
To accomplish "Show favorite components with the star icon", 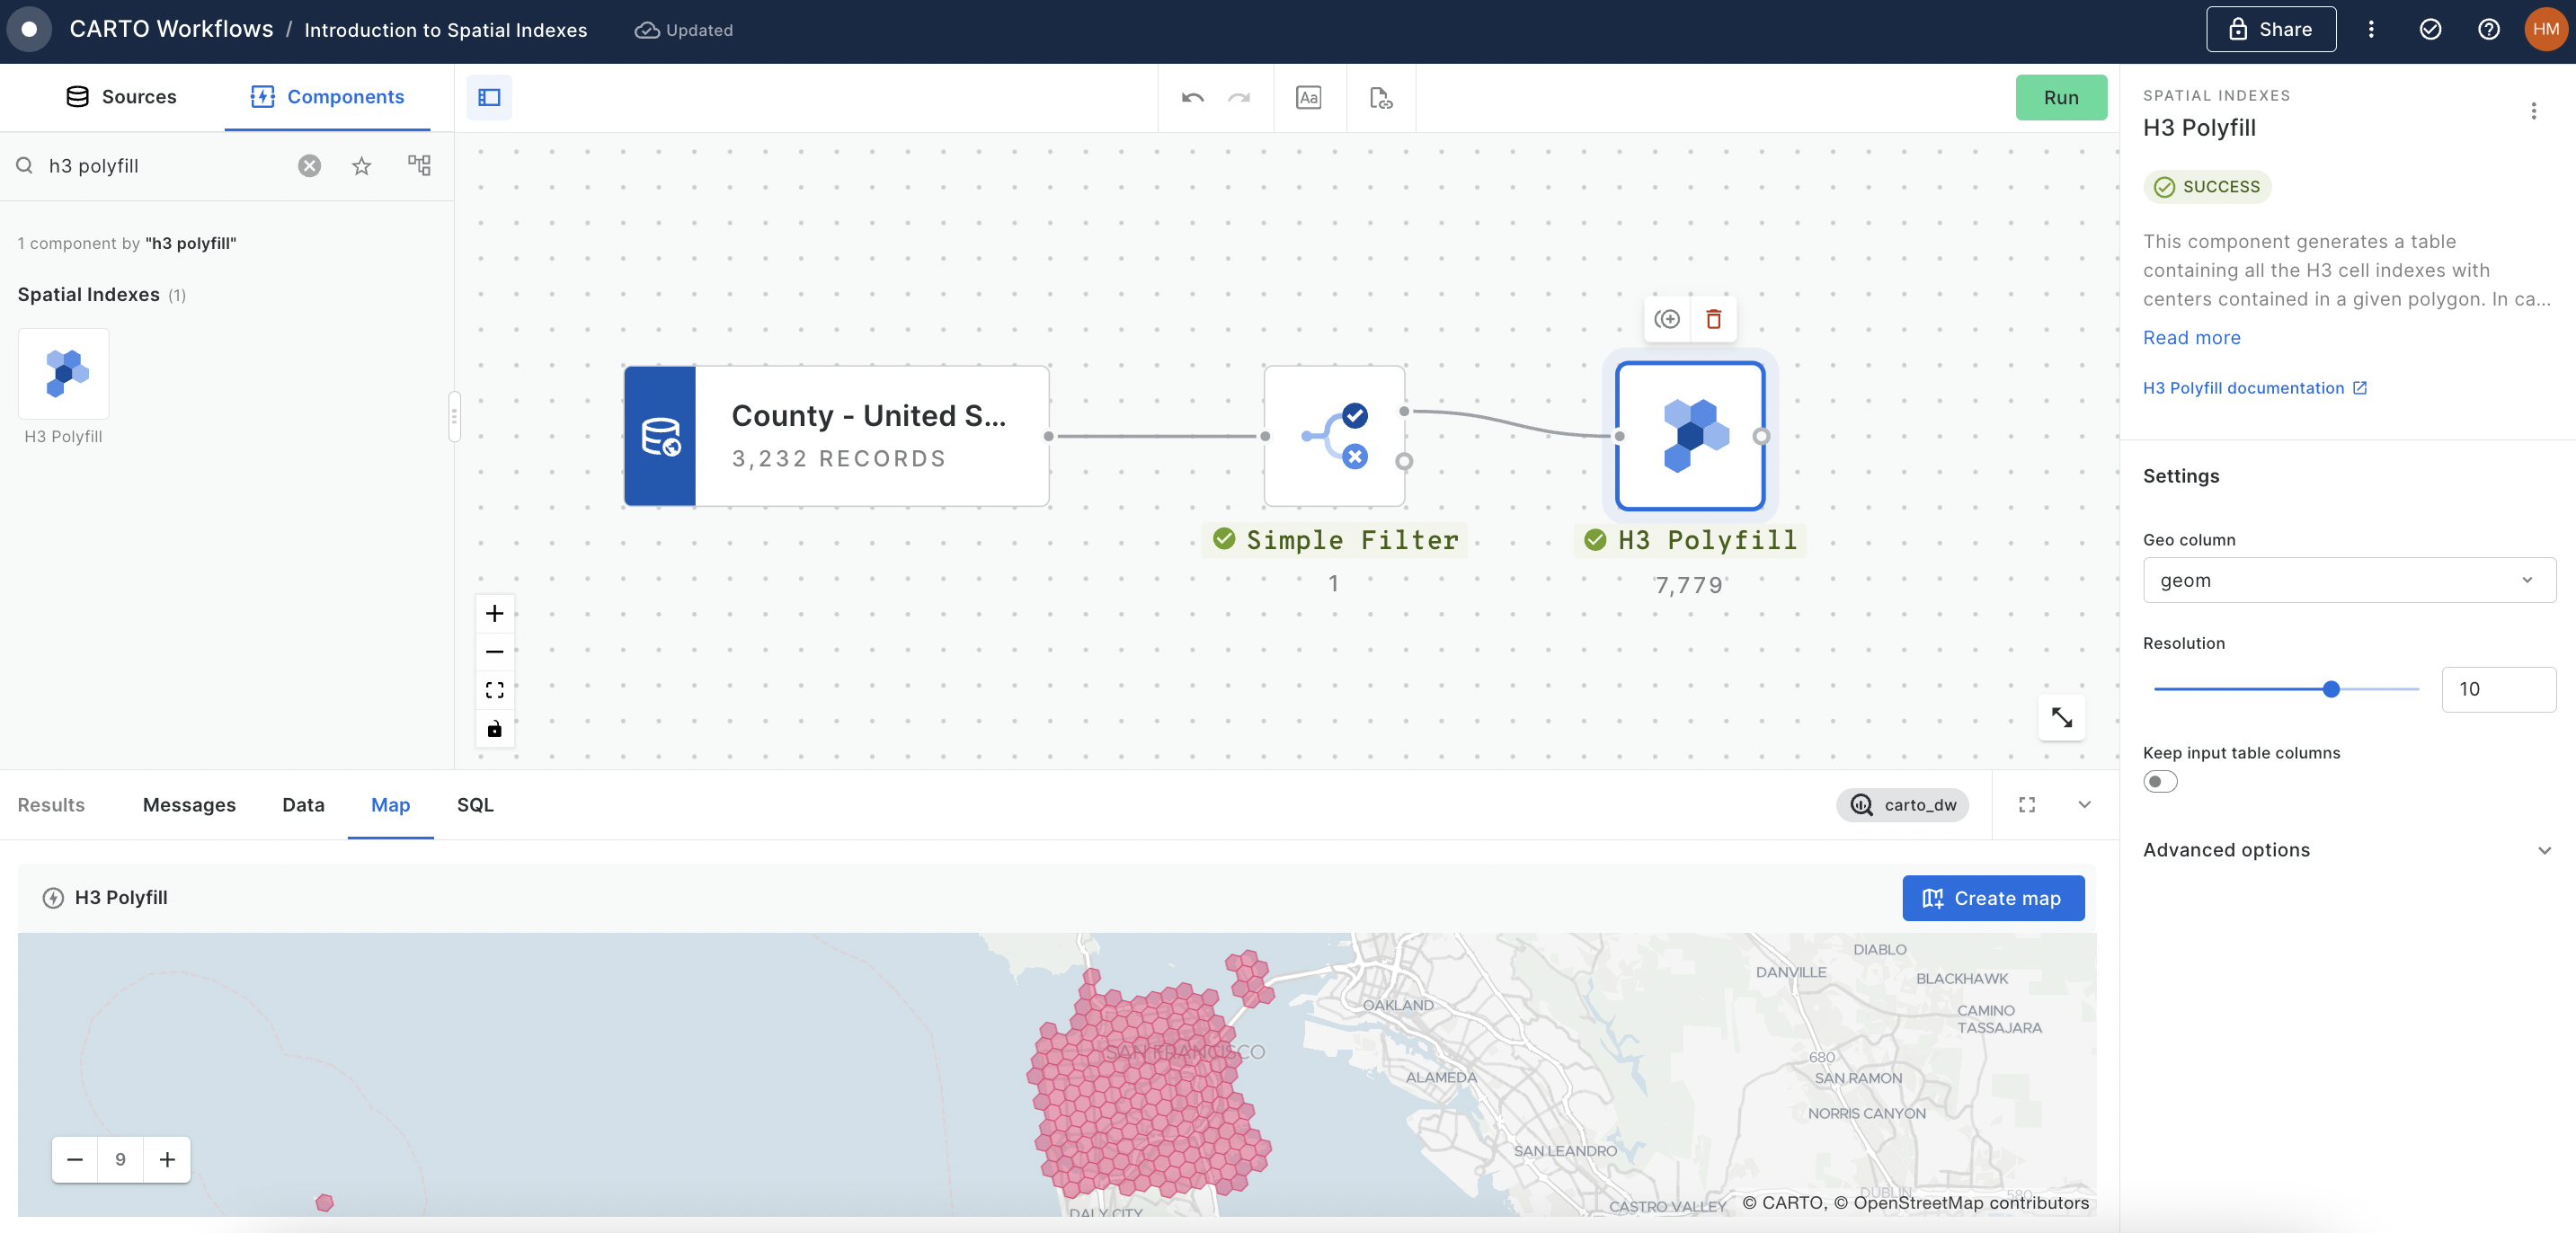I will 361,166.
